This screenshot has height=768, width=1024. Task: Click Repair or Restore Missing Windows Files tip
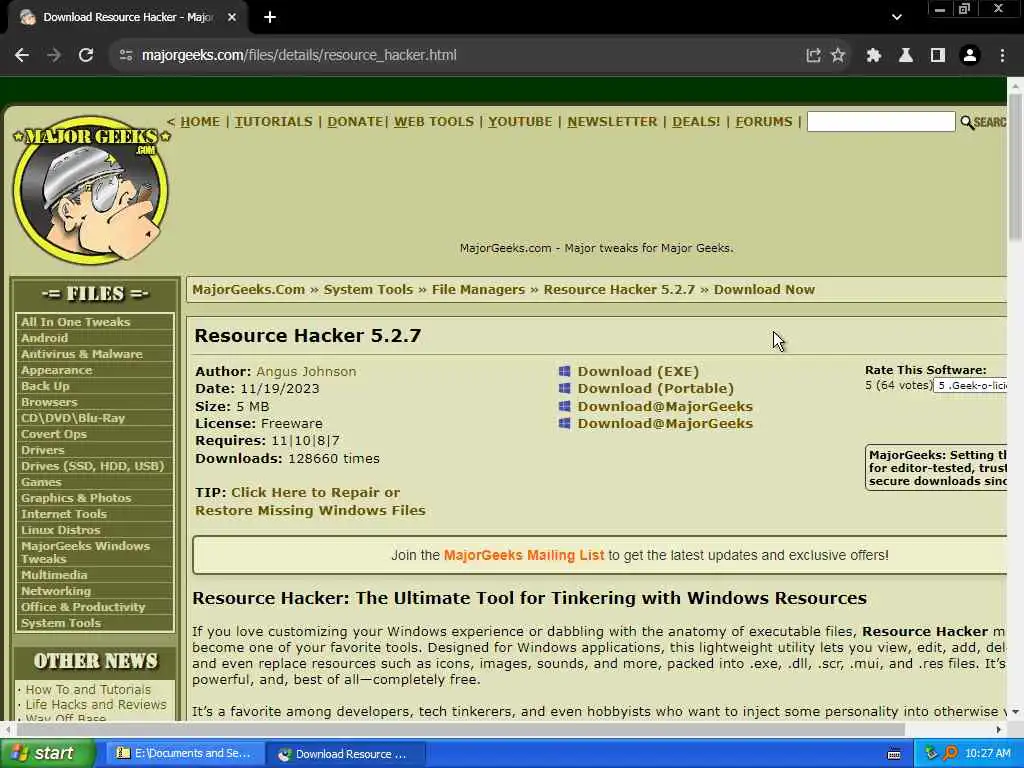tap(310, 502)
